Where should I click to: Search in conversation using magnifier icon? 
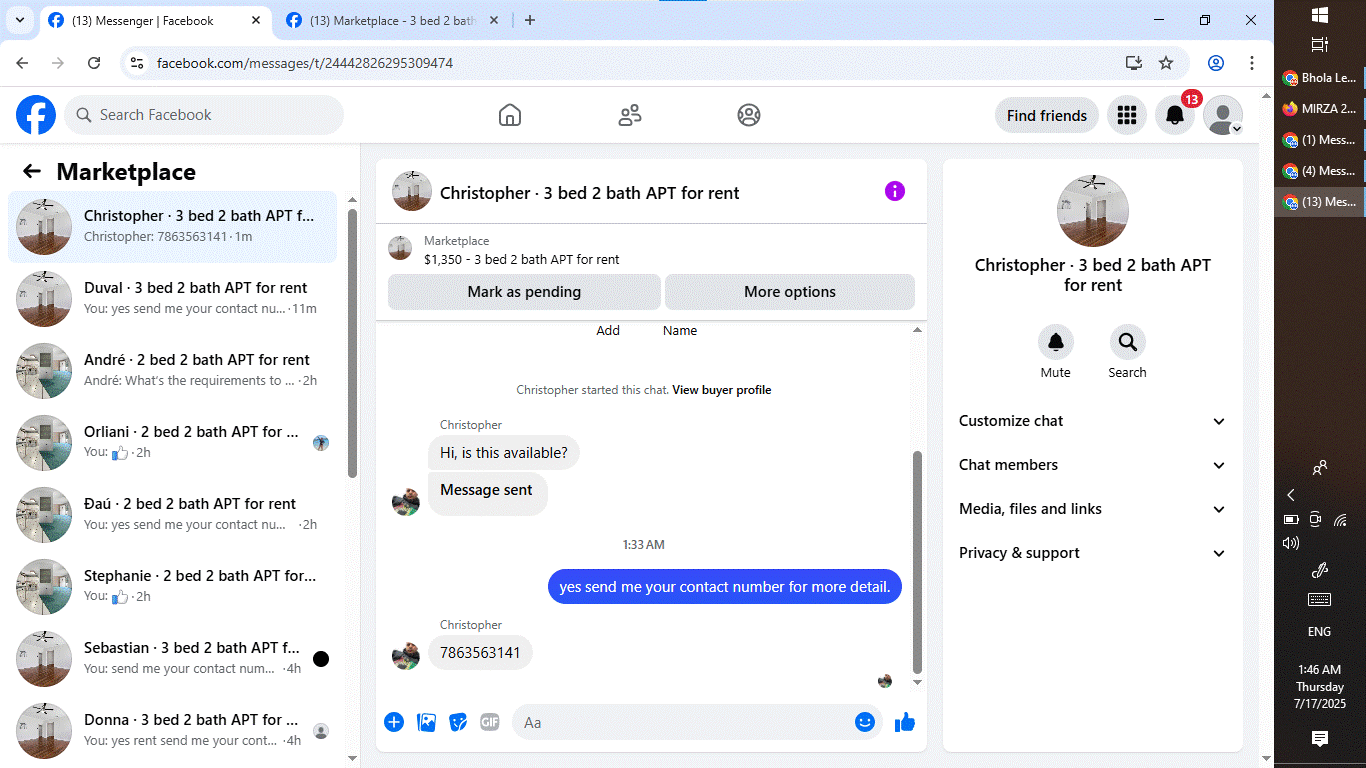point(1127,343)
